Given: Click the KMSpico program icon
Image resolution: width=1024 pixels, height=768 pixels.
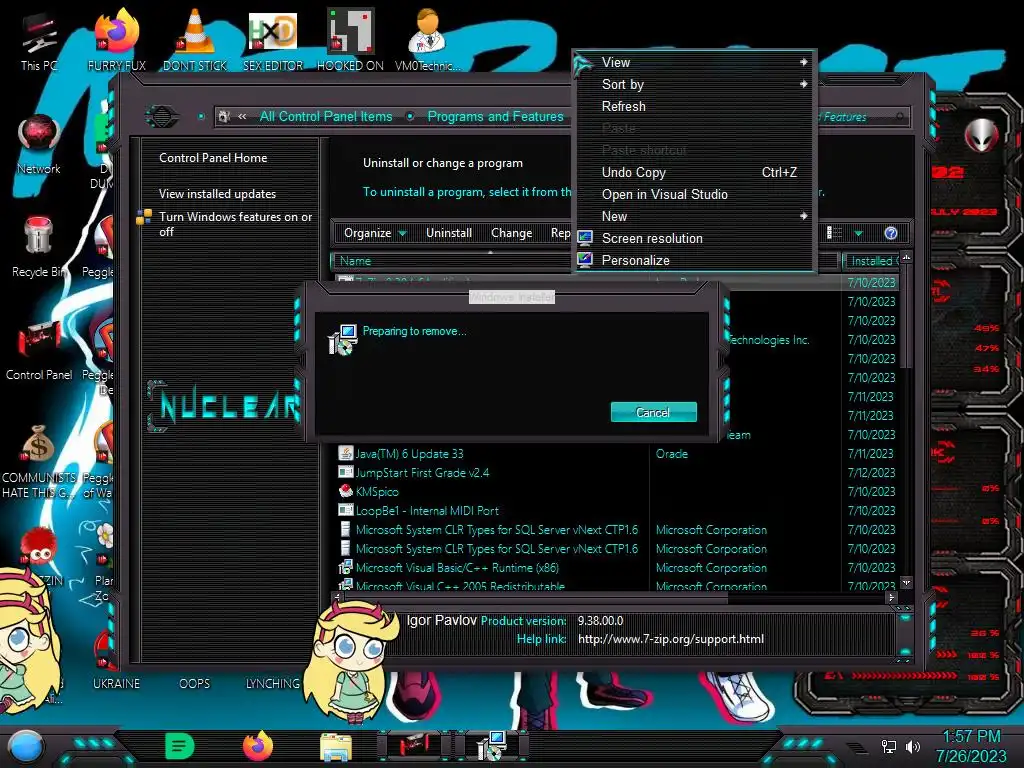Looking at the screenshot, I should click(345, 491).
